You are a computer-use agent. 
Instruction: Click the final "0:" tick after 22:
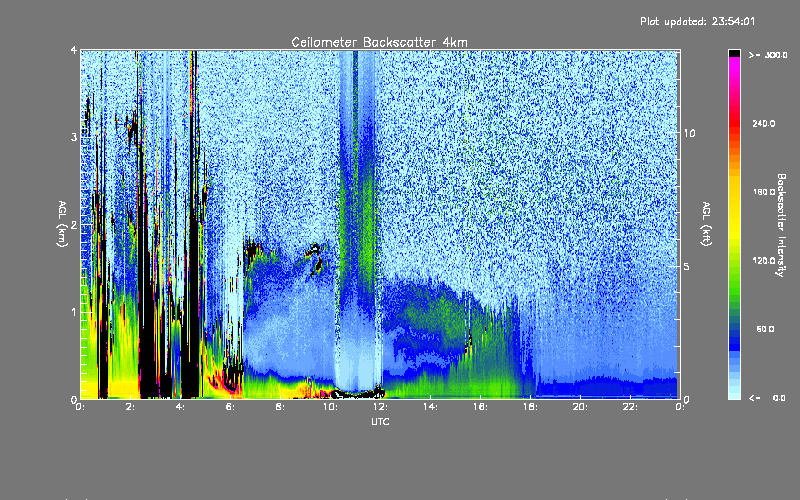point(680,407)
